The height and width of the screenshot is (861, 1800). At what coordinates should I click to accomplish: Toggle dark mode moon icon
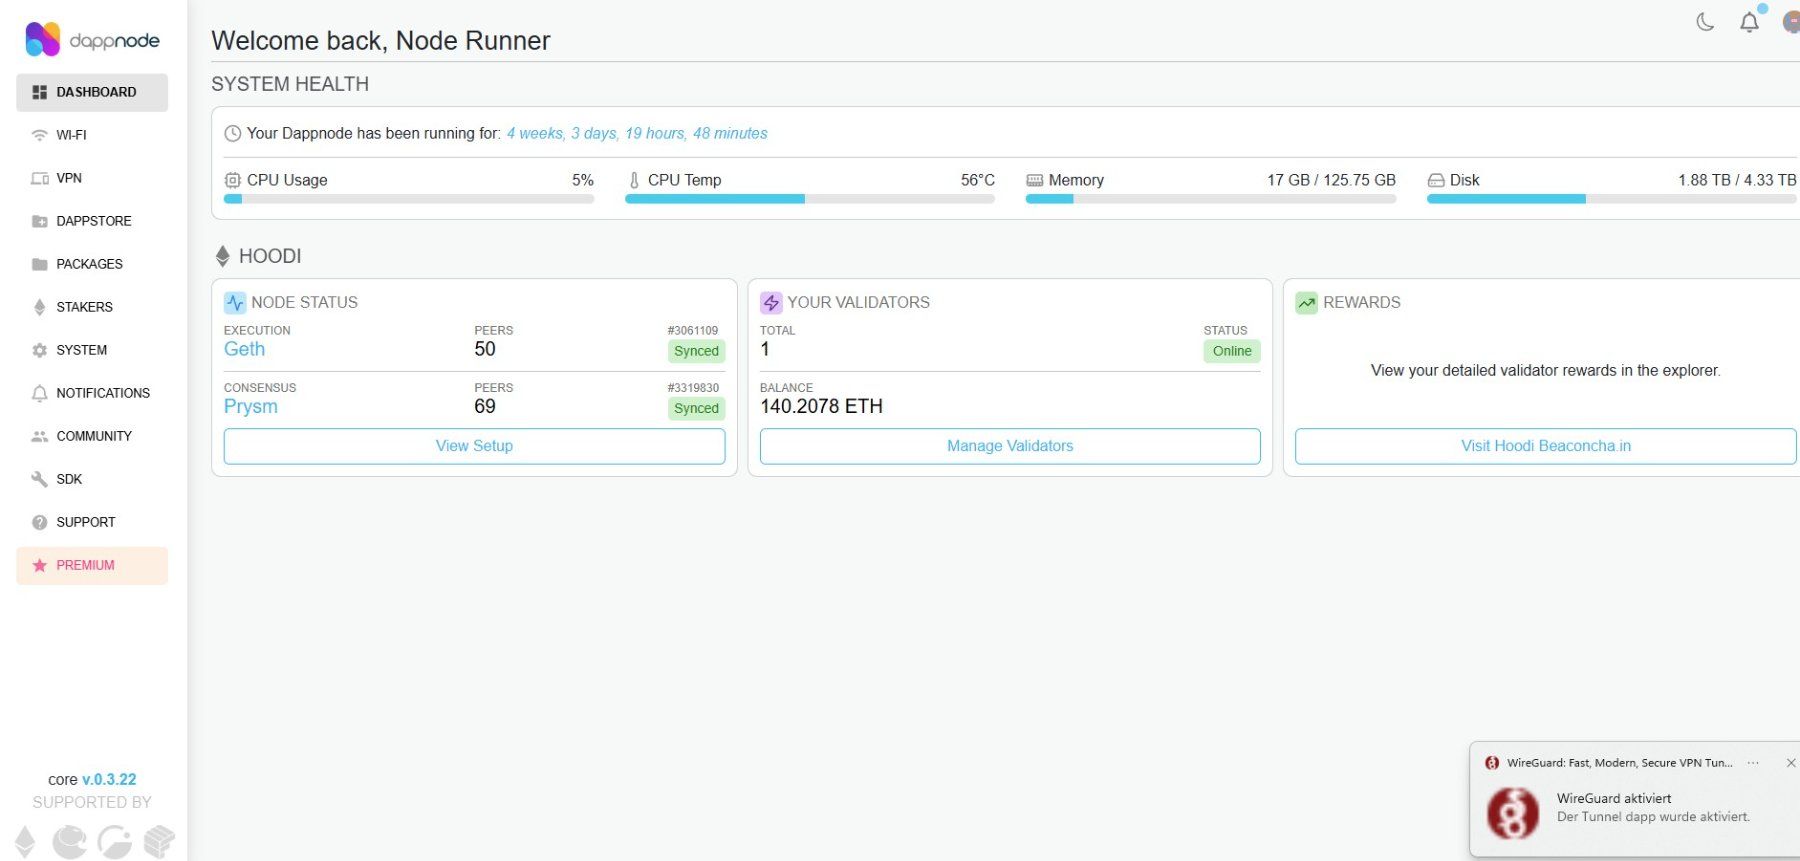point(1706,22)
